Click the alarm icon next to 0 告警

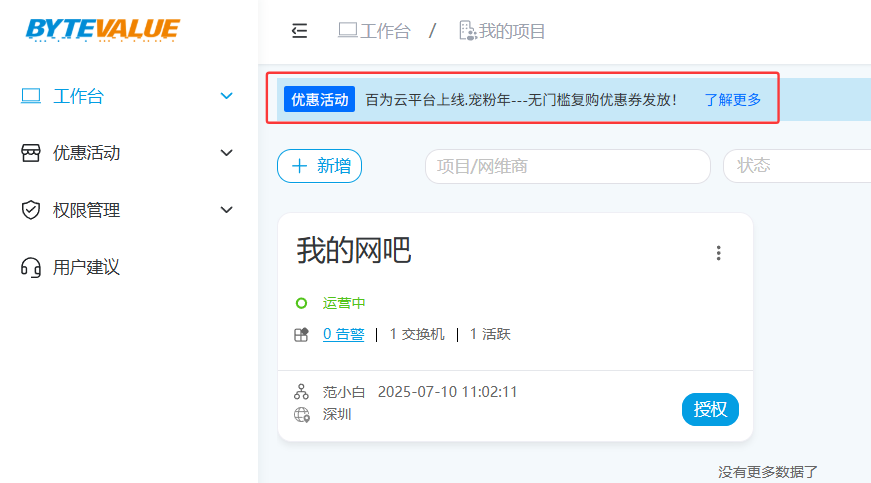301,335
